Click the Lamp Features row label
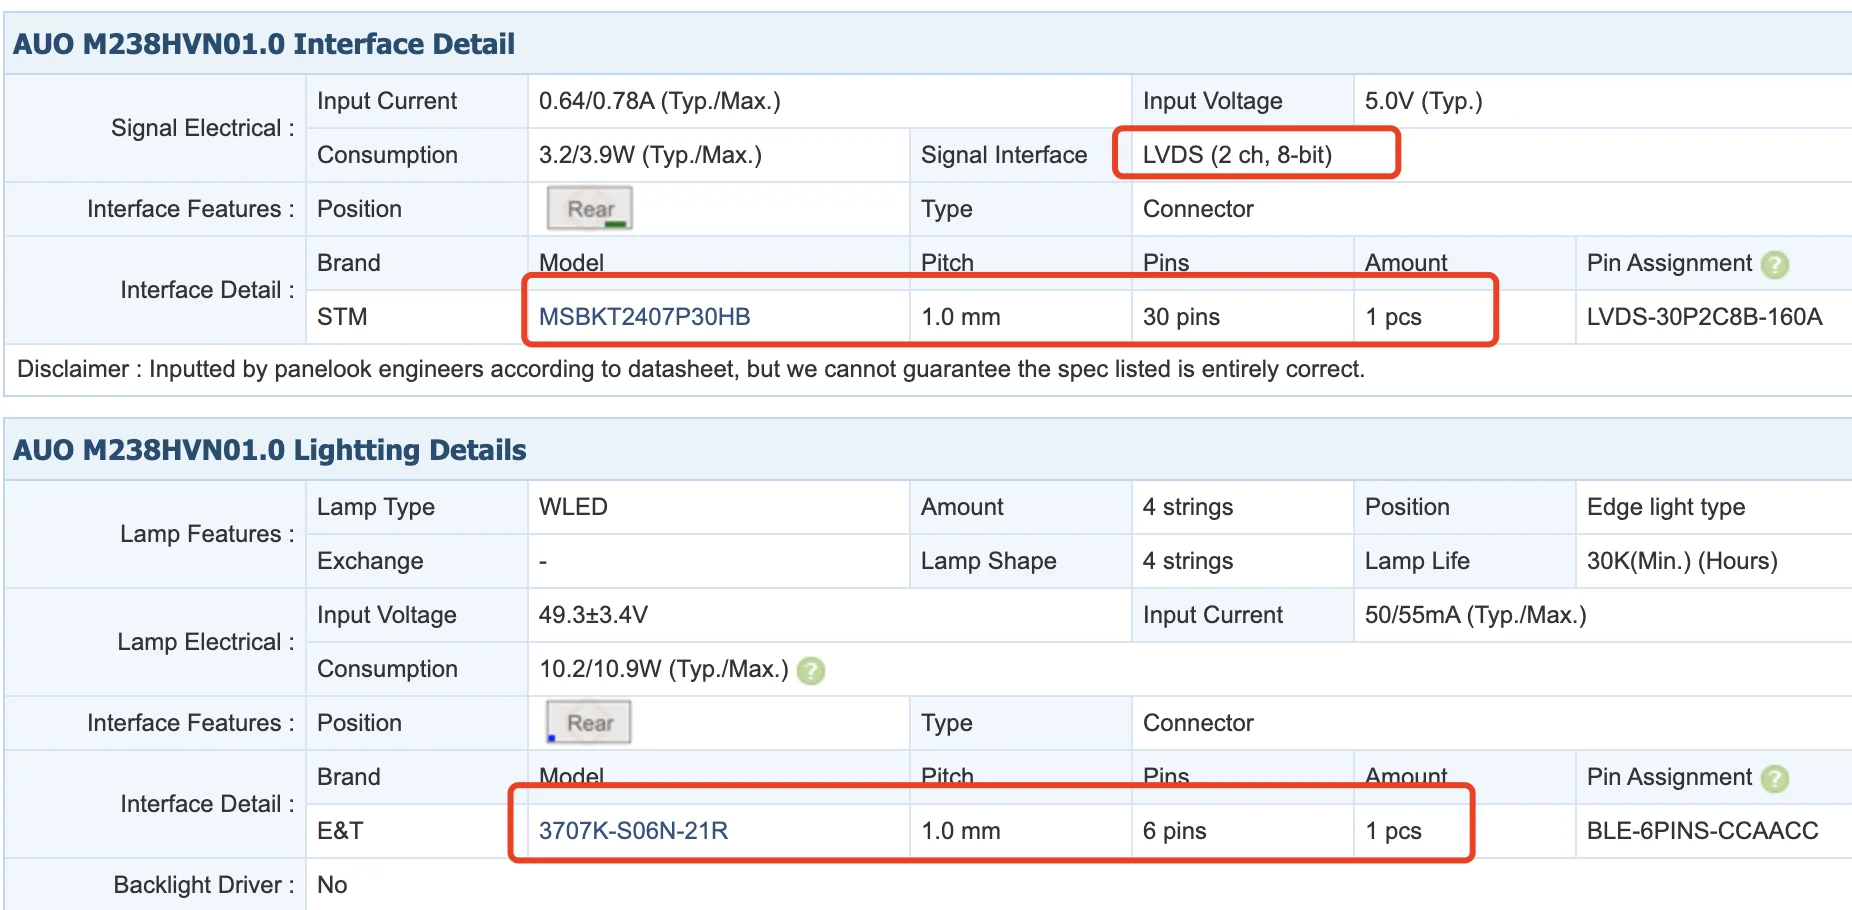1852x910 pixels. pos(207,534)
